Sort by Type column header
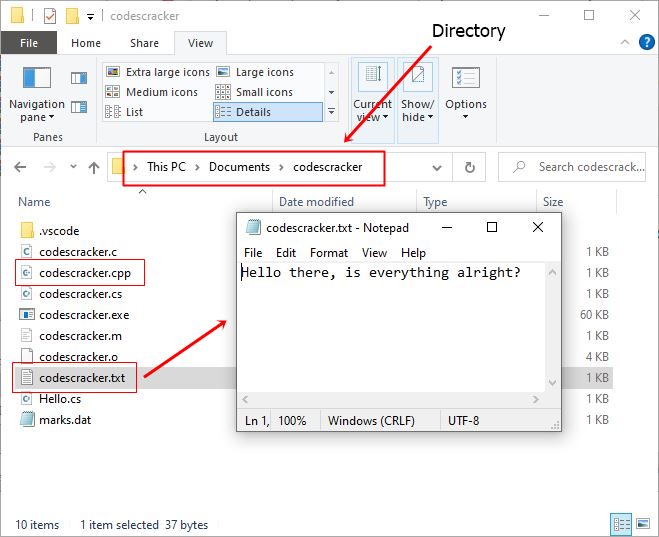The width and height of the screenshot is (659, 537). click(435, 202)
